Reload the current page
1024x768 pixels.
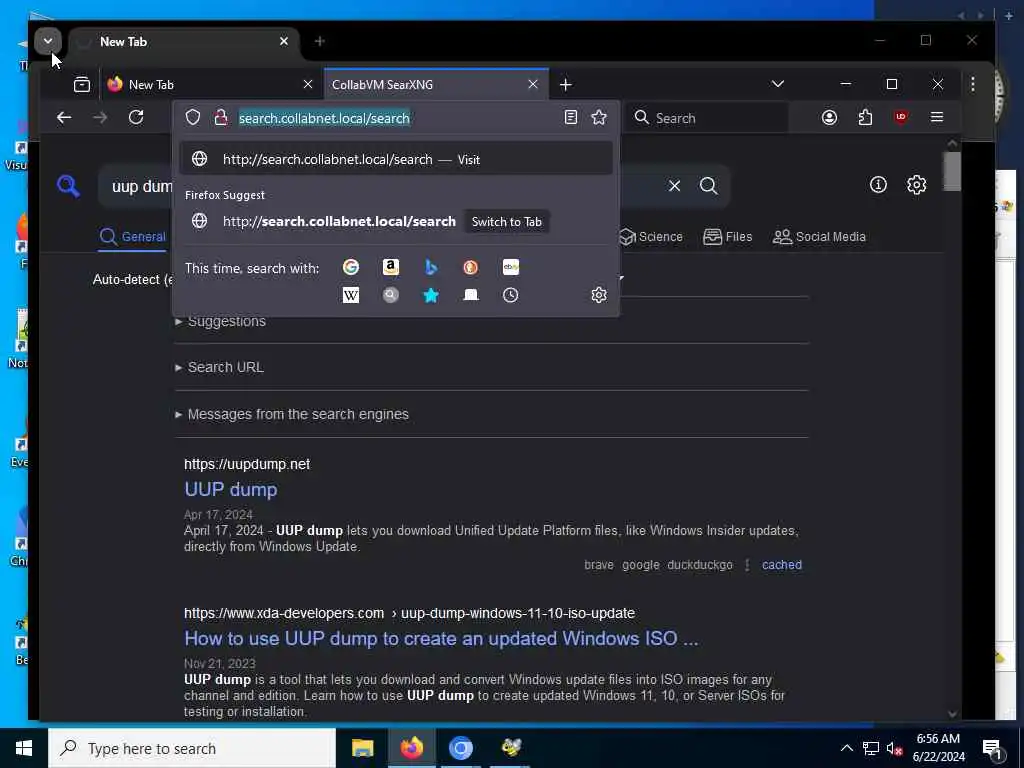(x=136, y=118)
